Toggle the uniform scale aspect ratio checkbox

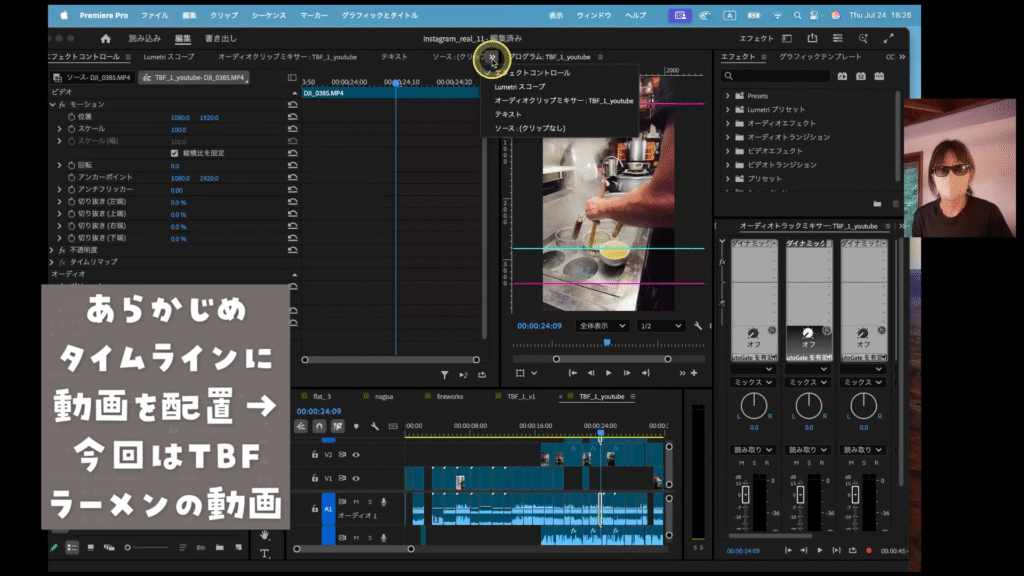(x=174, y=153)
